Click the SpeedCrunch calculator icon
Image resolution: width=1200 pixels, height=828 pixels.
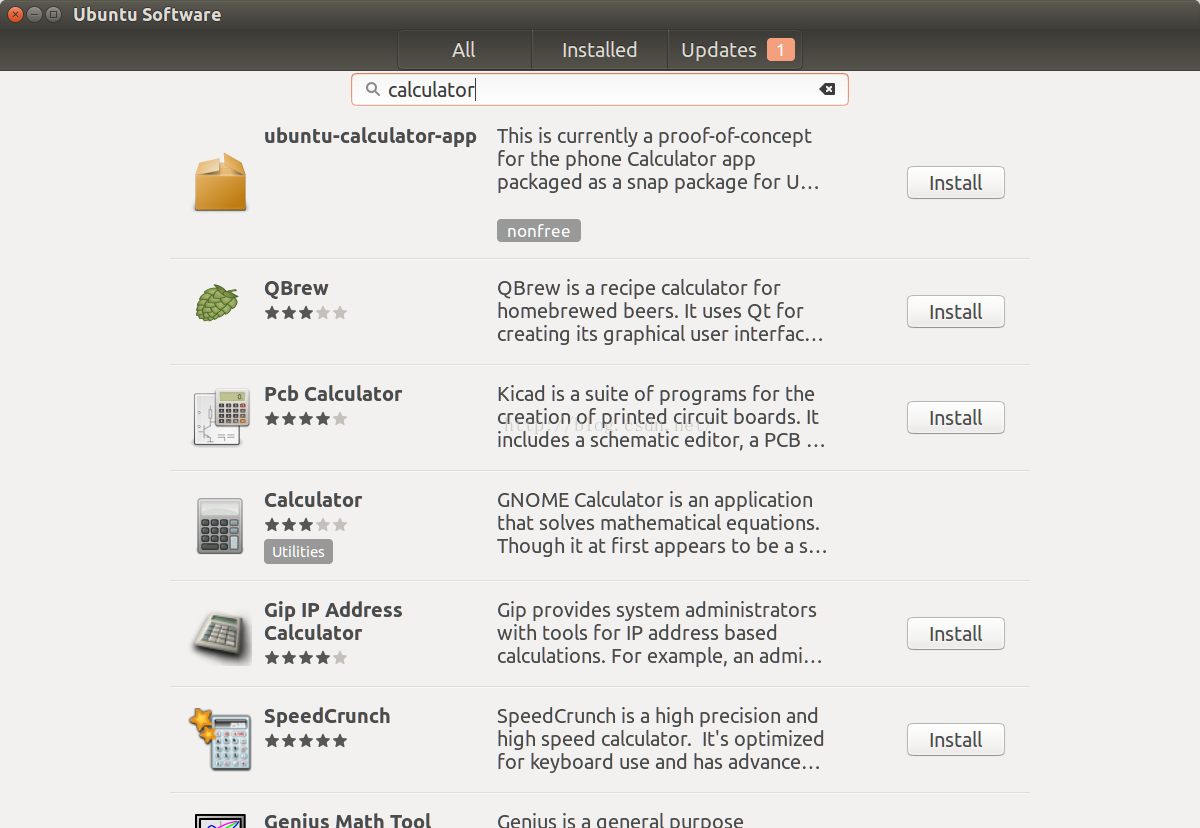tap(219, 739)
